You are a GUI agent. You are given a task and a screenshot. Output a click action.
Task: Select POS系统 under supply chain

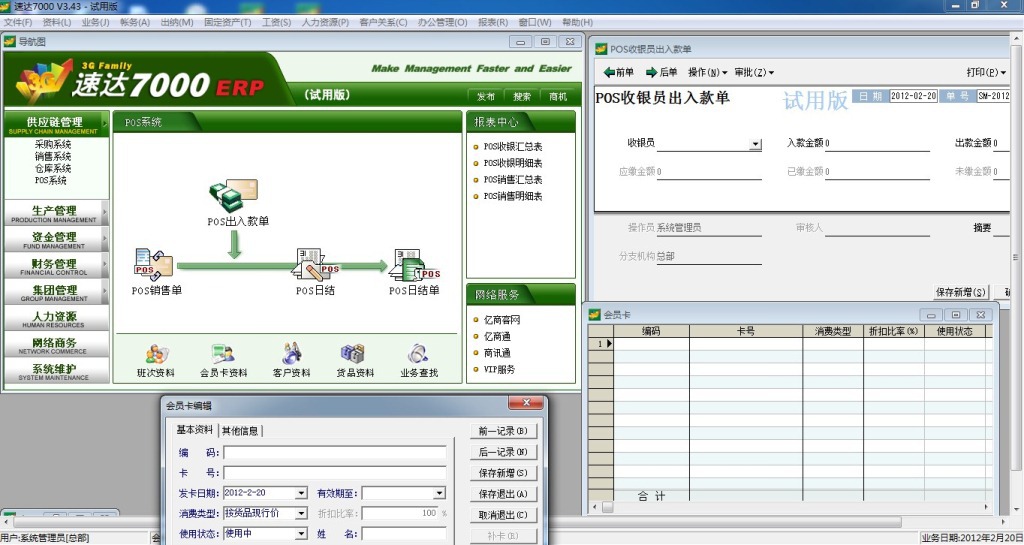51,180
